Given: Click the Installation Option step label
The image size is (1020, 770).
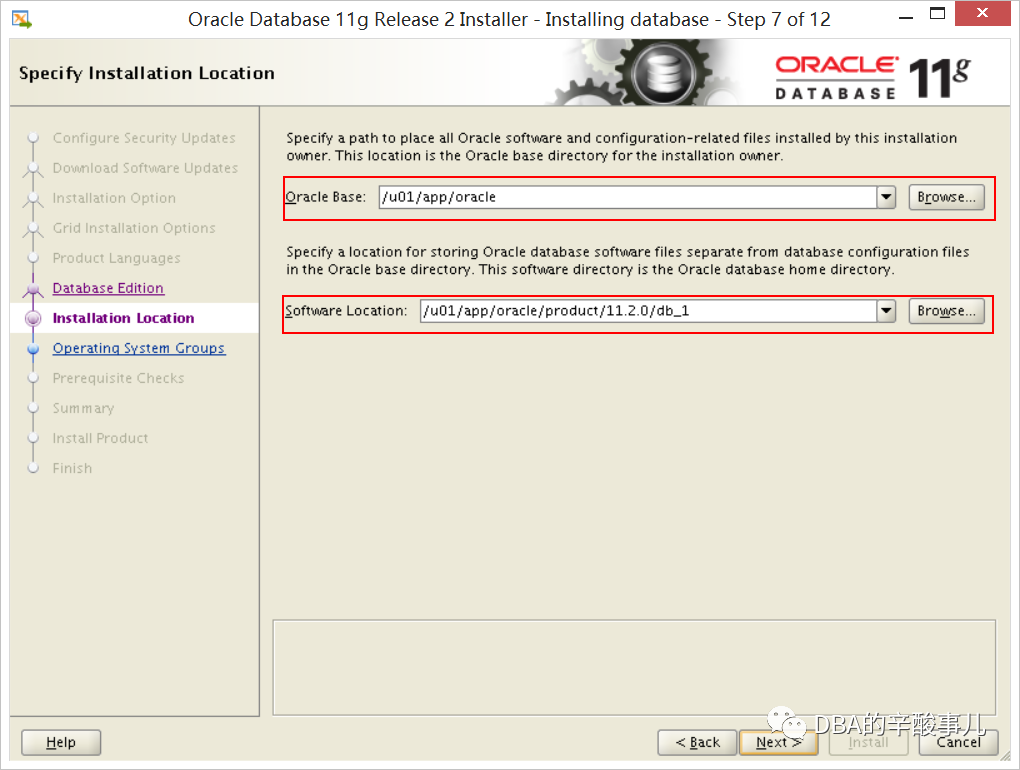Looking at the screenshot, I should (x=114, y=198).
